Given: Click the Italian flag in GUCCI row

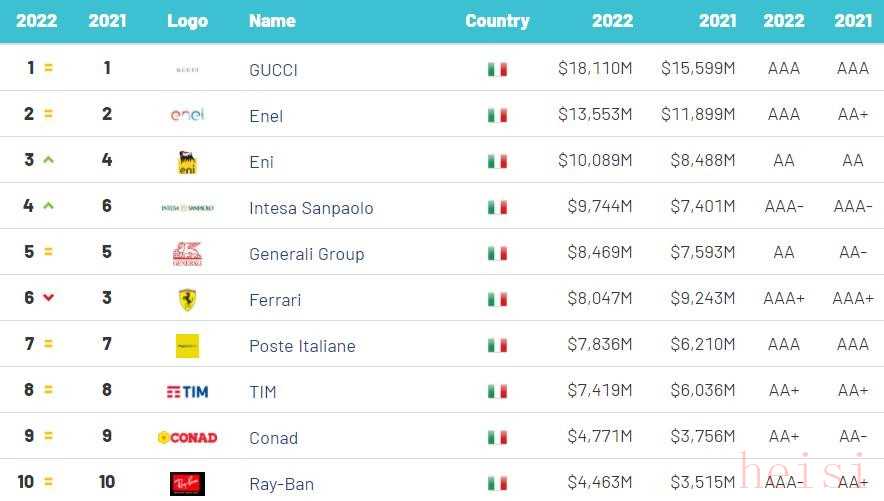Looking at the screenshot, I should pyautogui.click(x=497, y=69).
